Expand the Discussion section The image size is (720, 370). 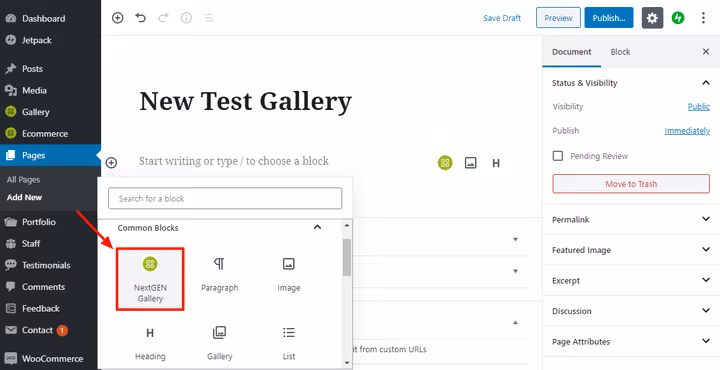[x=631, y=311]
